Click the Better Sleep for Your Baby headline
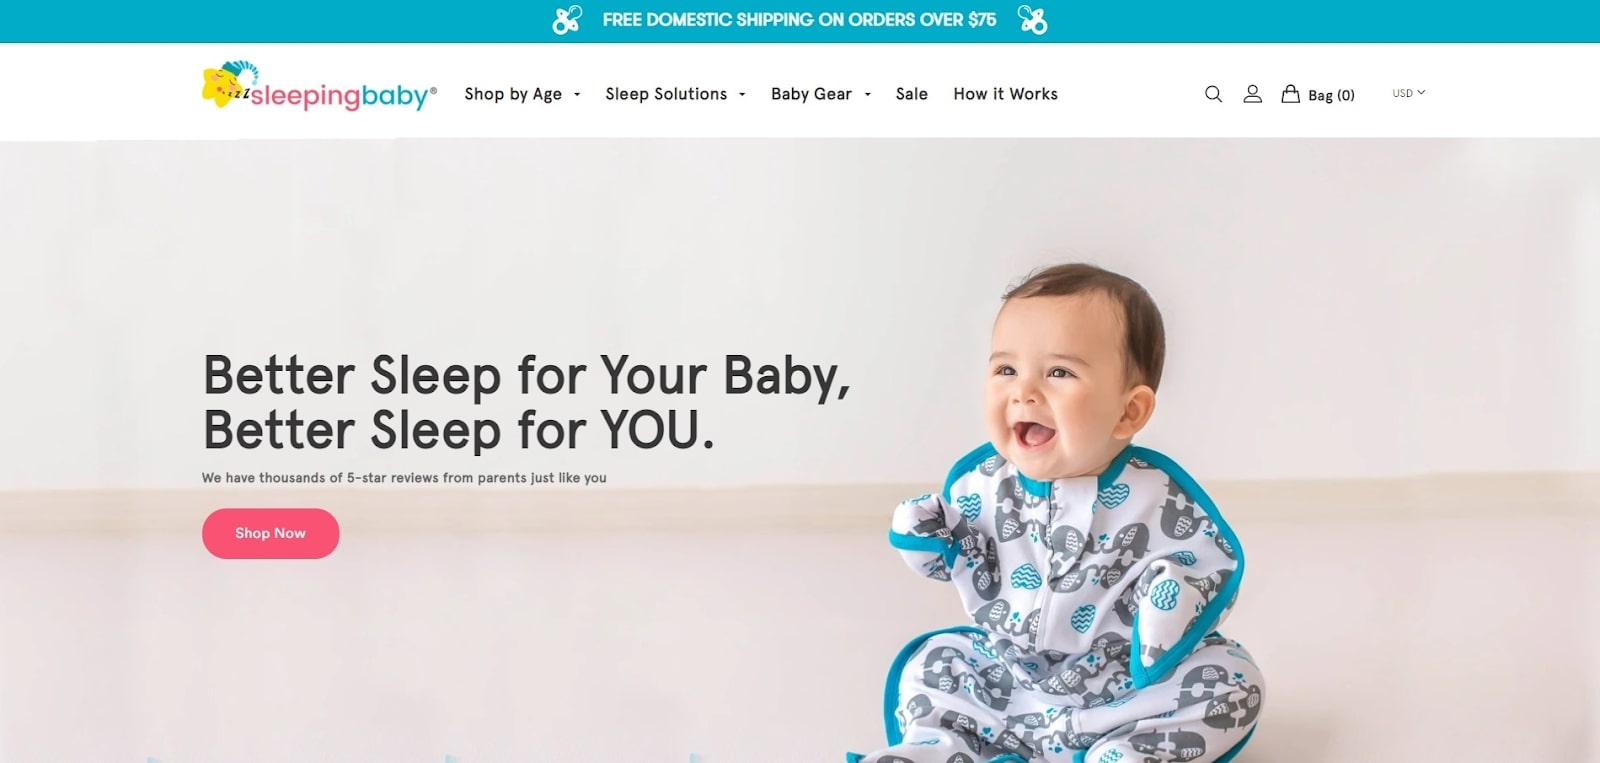The image size is (1600, 763). (527, 402)
